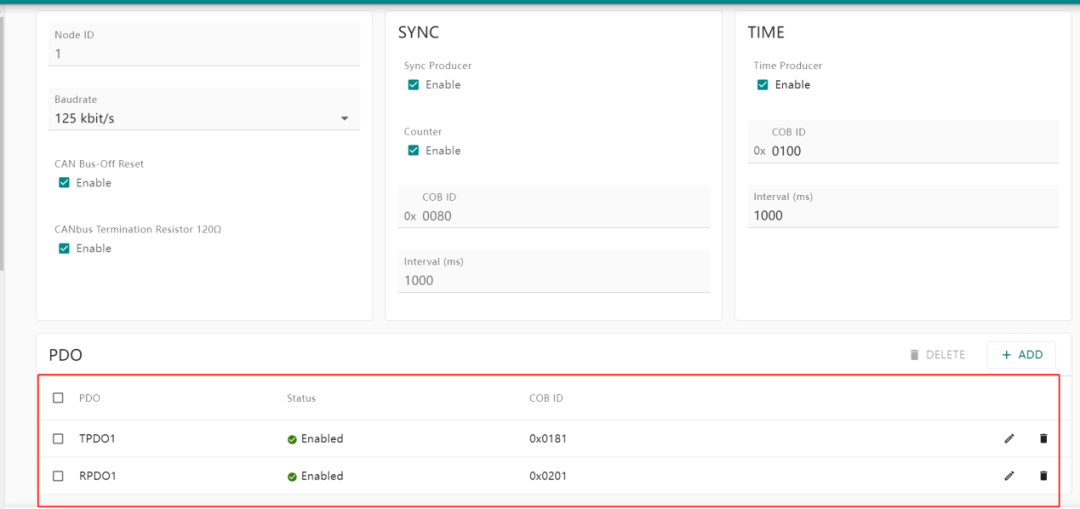Screen dimensions: 1080x509
Task: Click the TPDO1 name text
Action: coord(97,438)
